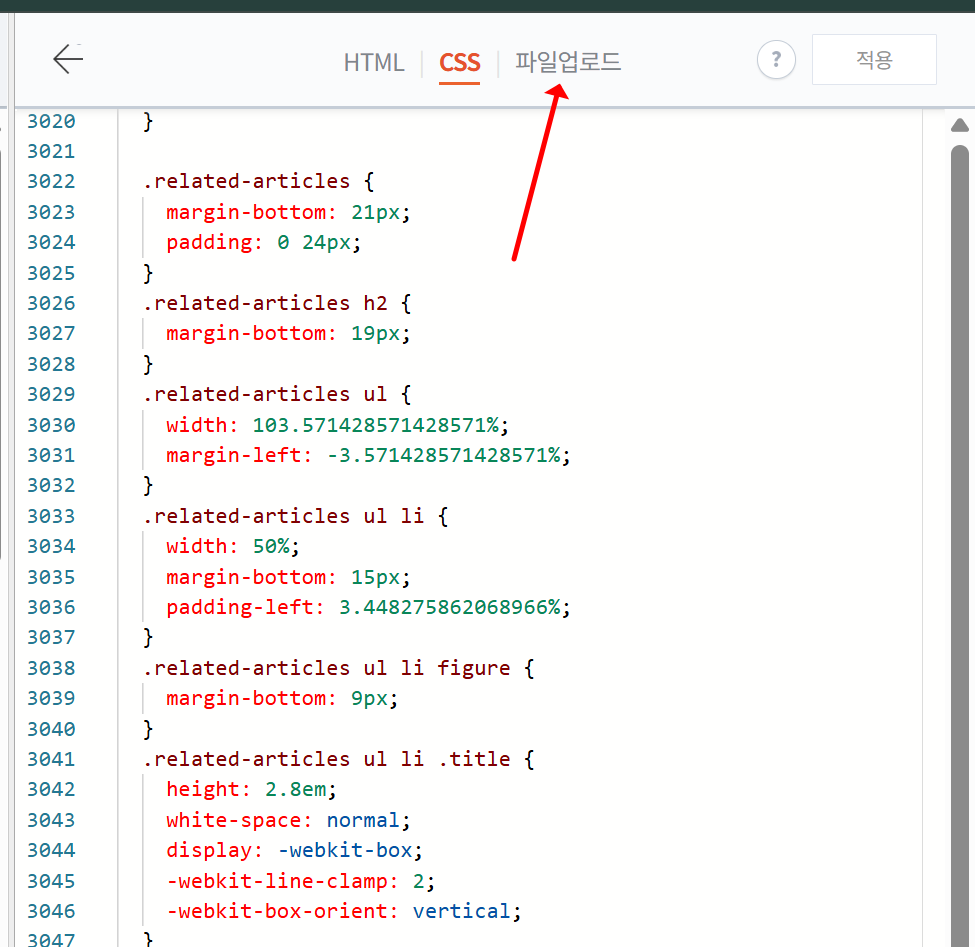The height and width of the screenshot is (947, 975).
Task: Click the .related-articles ul selector on line 3029
Action: coord(265,394)
